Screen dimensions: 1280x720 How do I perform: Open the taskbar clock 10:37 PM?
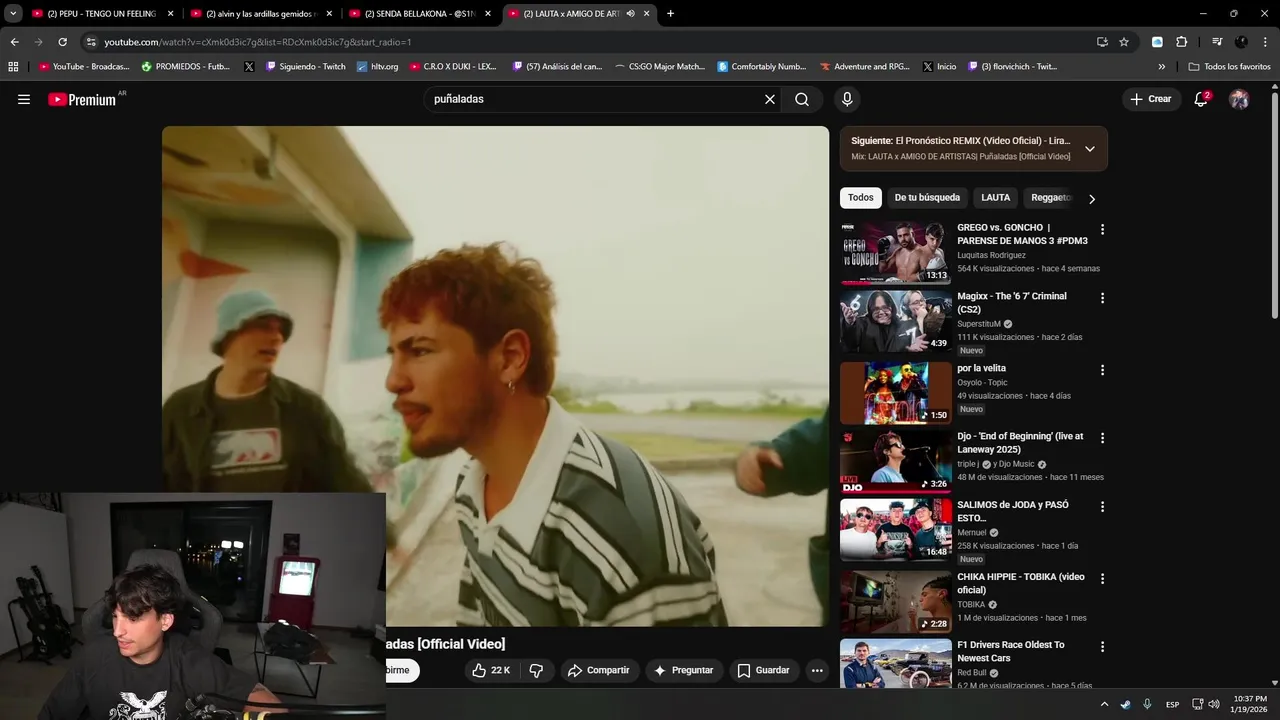(x=1250, y=704)
